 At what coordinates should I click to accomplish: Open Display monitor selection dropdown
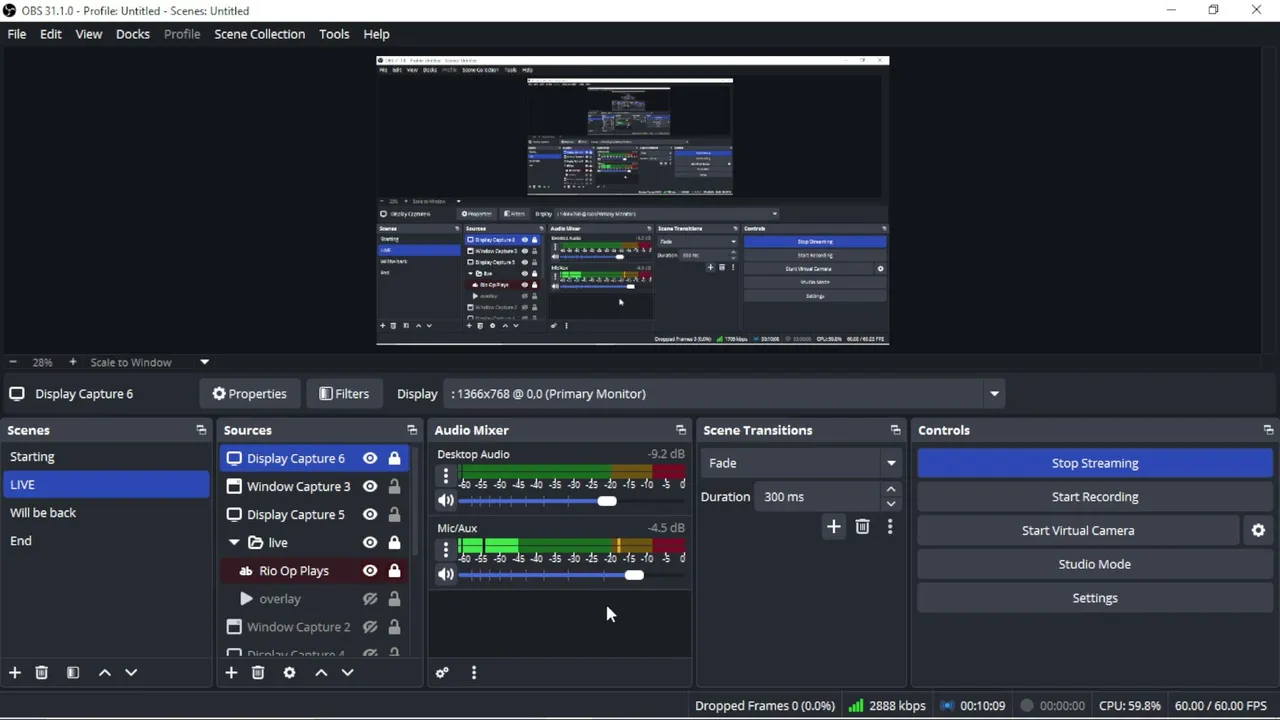pyautogui.click(x=994, y=394)
